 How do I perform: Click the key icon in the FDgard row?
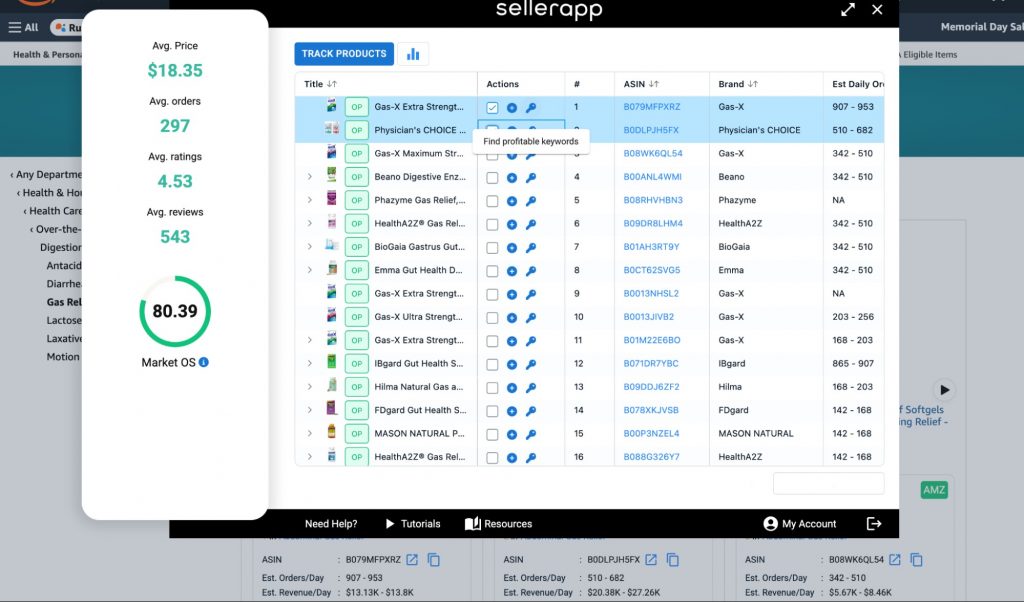pos(531,411)
